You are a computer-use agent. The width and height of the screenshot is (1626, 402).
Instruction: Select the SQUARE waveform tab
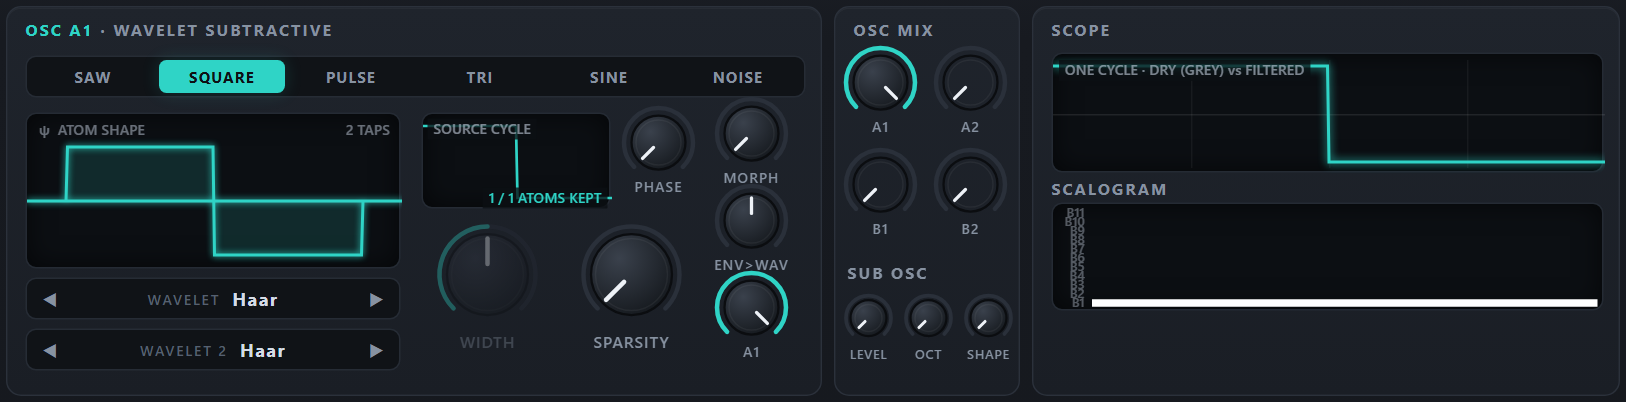pyautogui.click(x=222, y=77)
